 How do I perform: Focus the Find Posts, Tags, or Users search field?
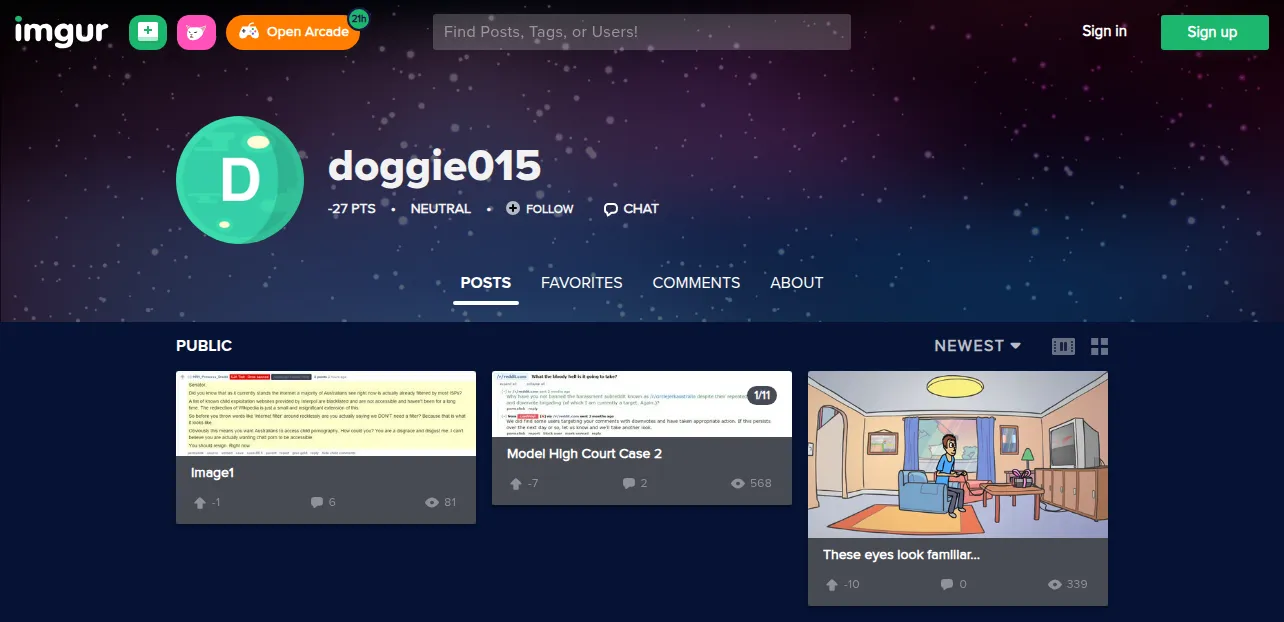[642, 32]
